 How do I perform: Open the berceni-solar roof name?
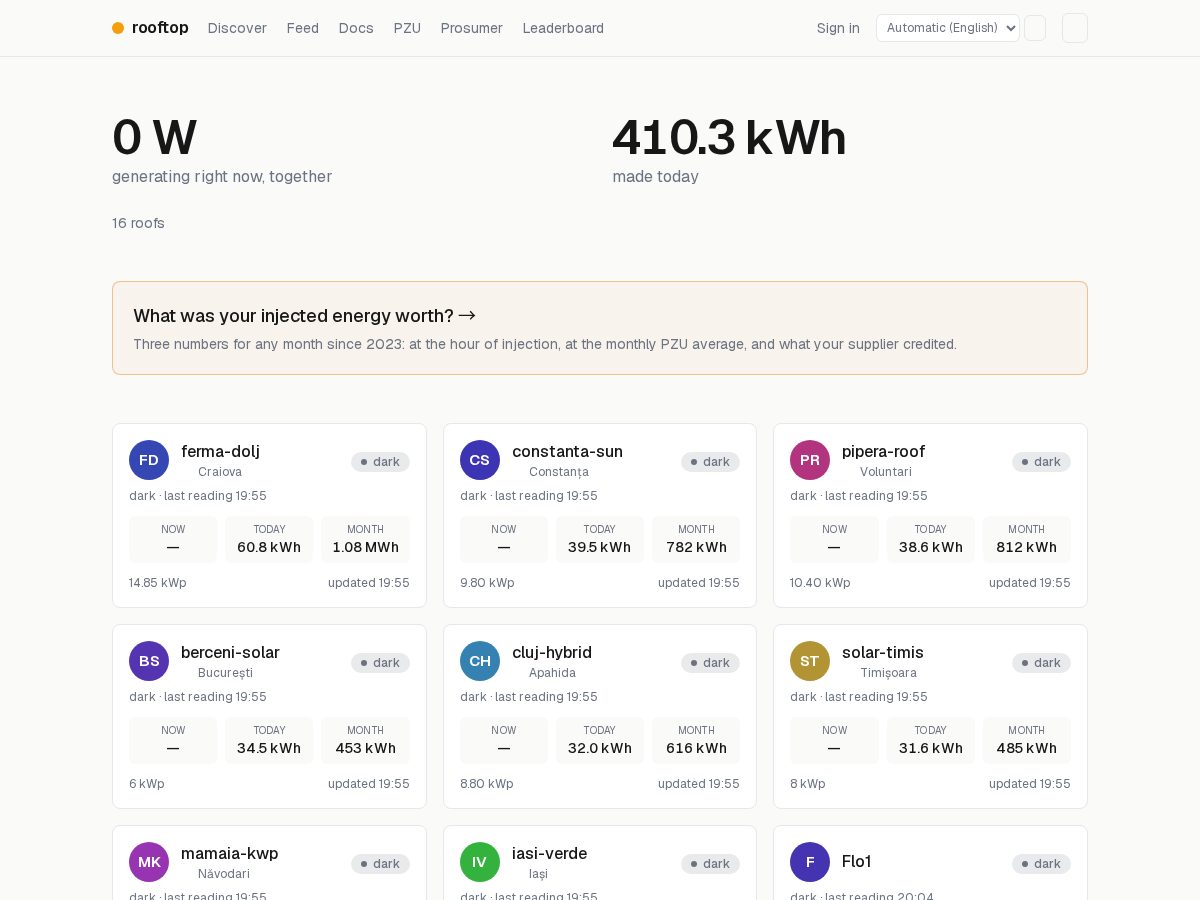tap(230, 652)
